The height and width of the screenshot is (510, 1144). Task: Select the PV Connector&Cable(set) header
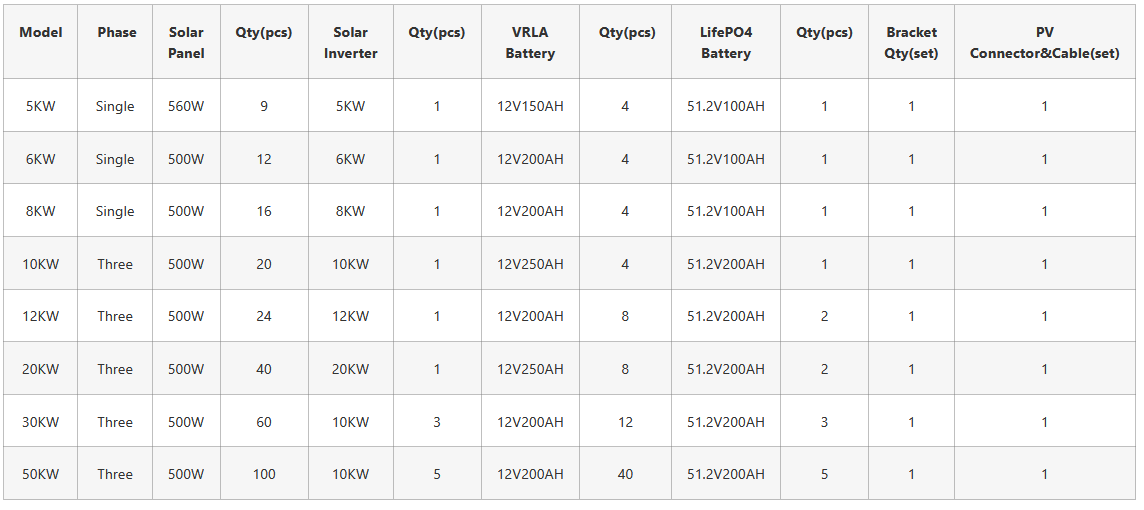pos(1044,42)
